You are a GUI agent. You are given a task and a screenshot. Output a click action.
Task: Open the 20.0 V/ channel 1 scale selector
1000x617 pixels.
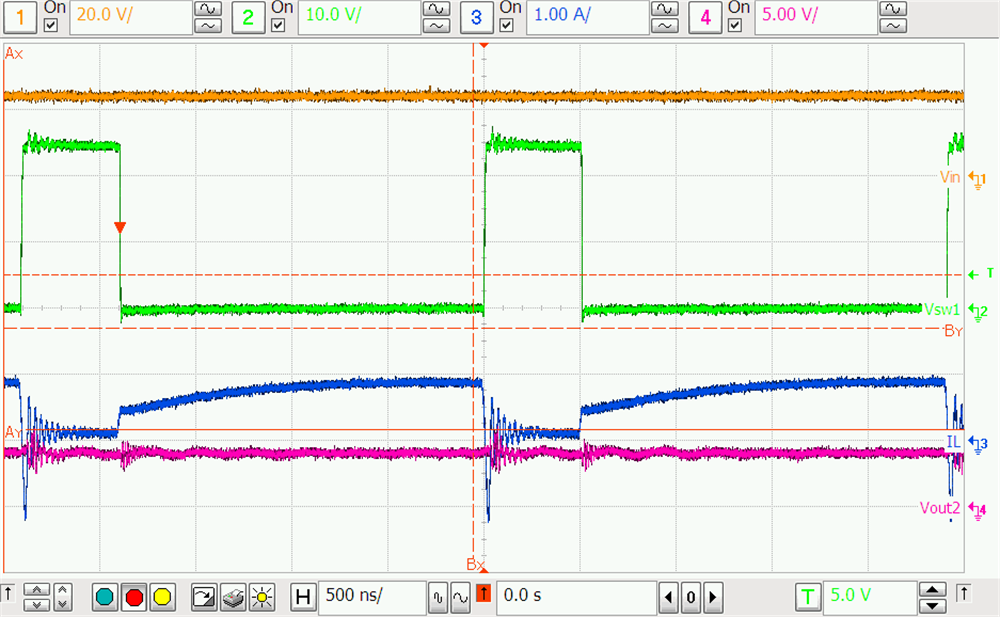[x=130, y=16]
